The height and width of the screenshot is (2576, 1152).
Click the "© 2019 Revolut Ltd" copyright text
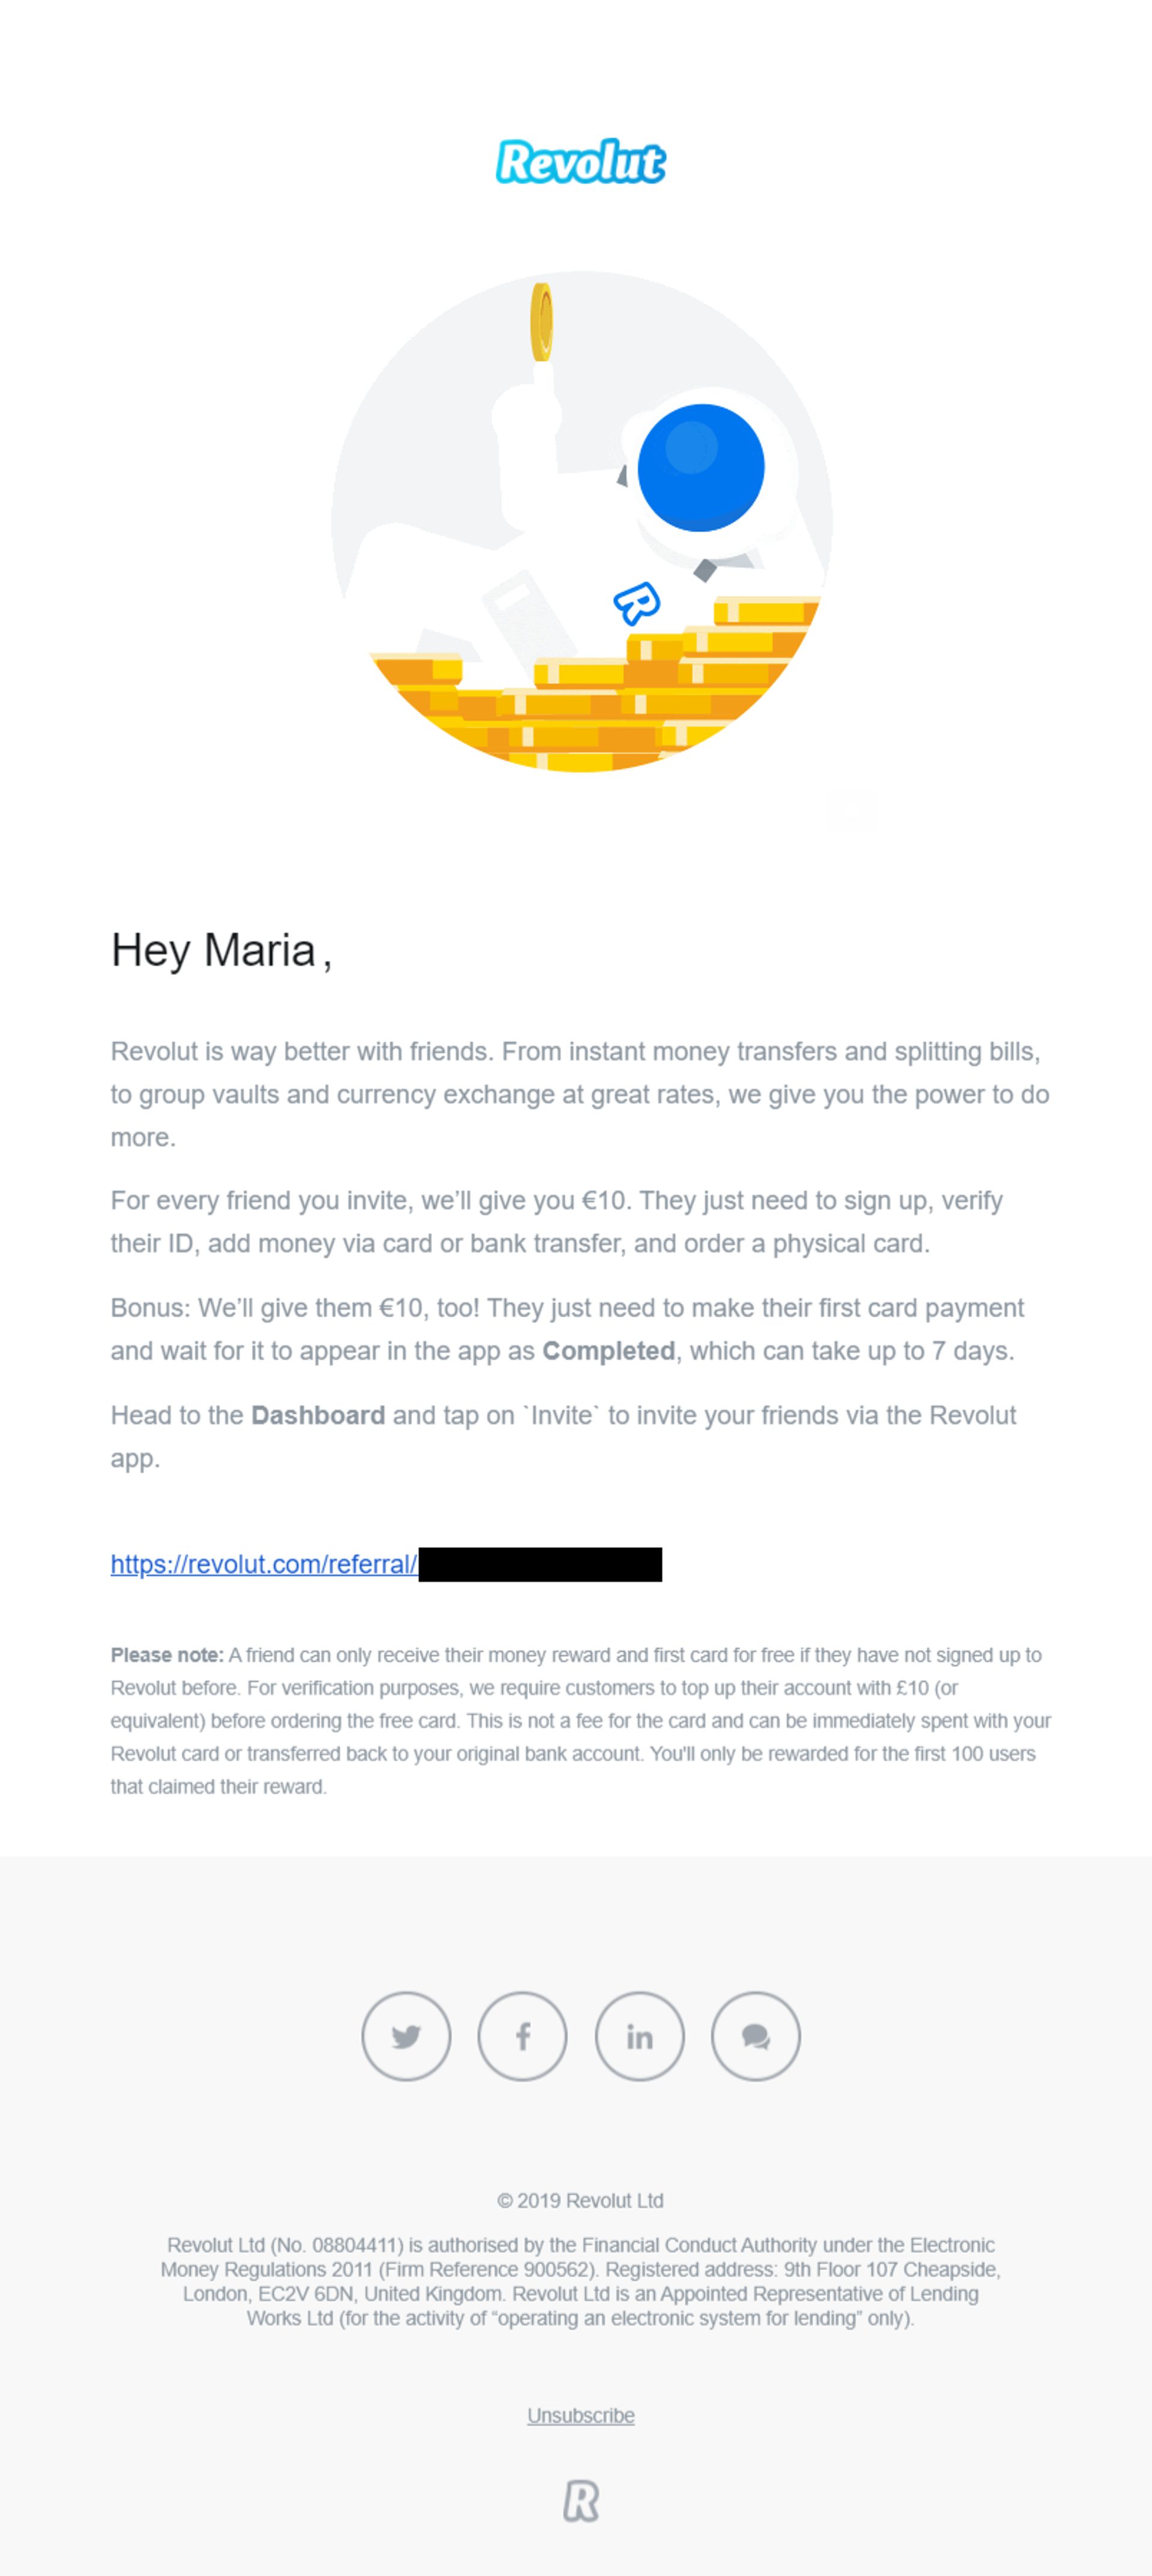pyautogui.click(x=580, y=2200)
